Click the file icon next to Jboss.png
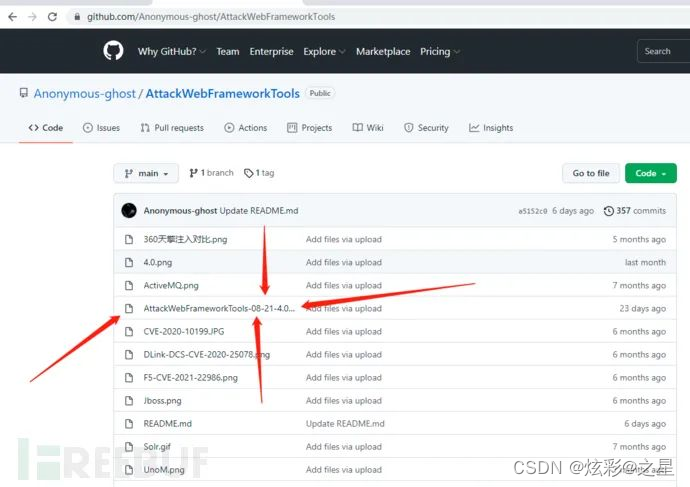Screen dimensions: 690x487 (x=129, y=401)
